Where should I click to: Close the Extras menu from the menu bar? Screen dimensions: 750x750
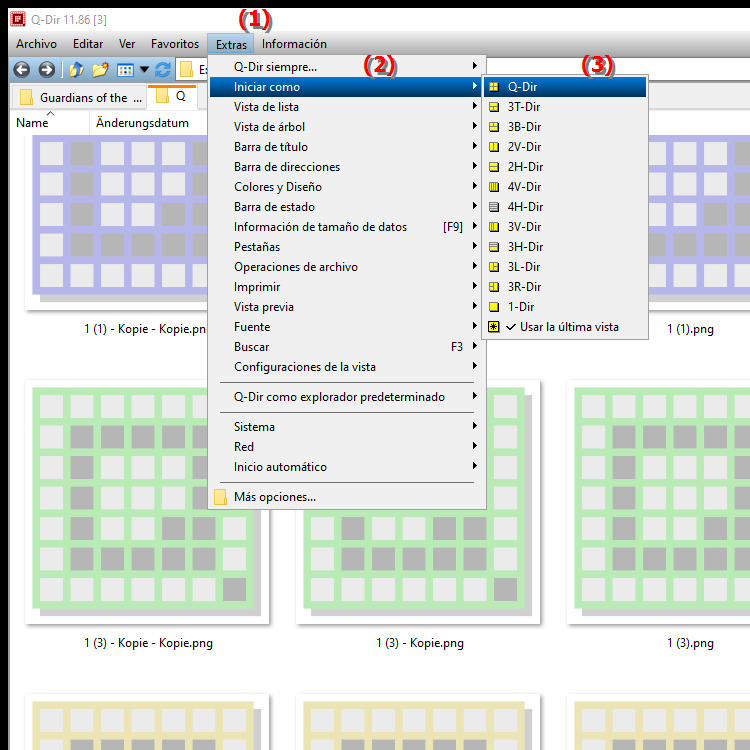point(231,44)
